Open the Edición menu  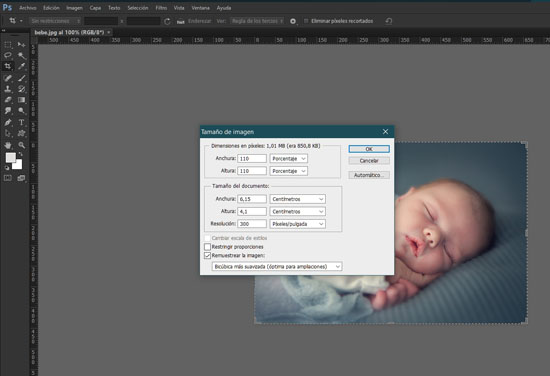point(51,8)
